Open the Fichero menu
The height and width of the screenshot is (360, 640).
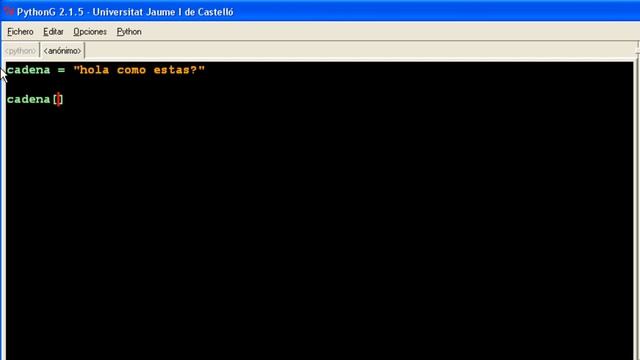[x=20, y=31]
